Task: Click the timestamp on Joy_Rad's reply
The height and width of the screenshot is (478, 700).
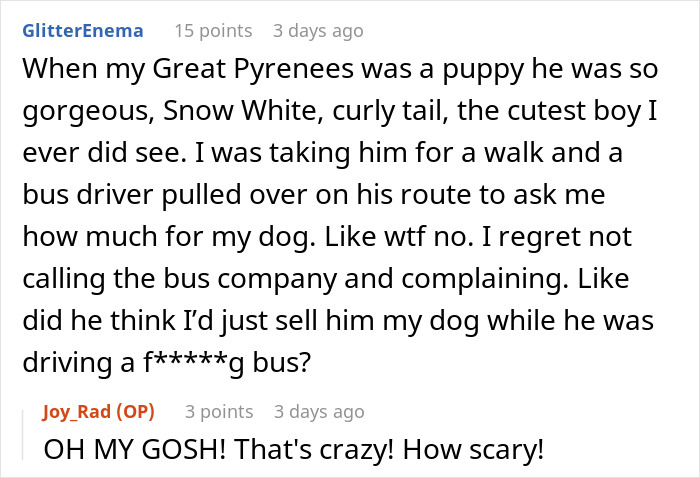Action: point(318,411)
